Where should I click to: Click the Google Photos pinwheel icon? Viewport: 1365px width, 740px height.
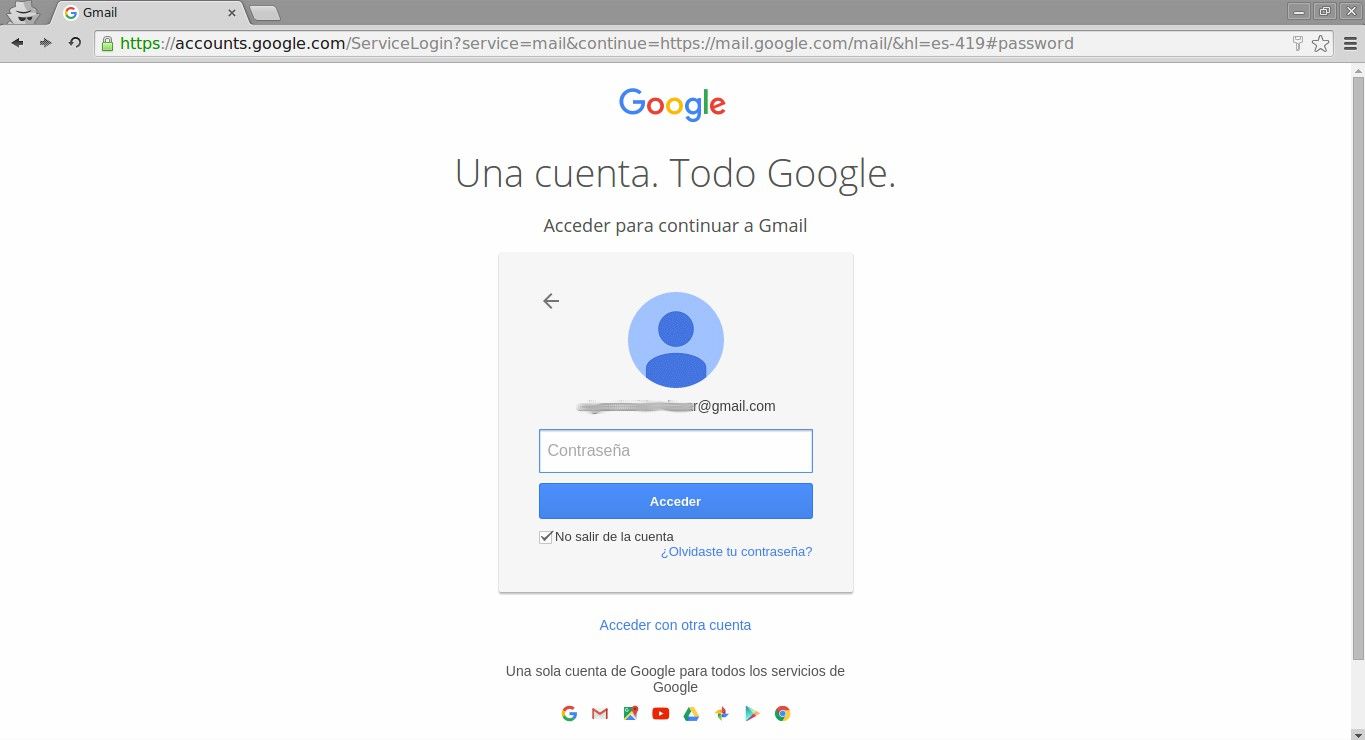721,713
